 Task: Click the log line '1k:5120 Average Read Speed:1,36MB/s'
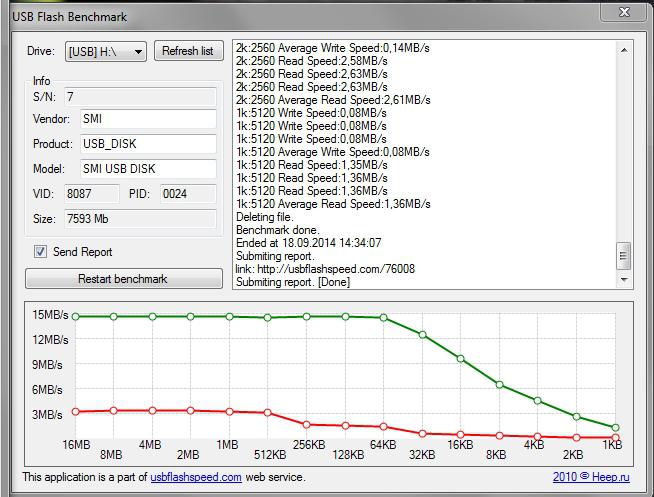tap(333, 204)
